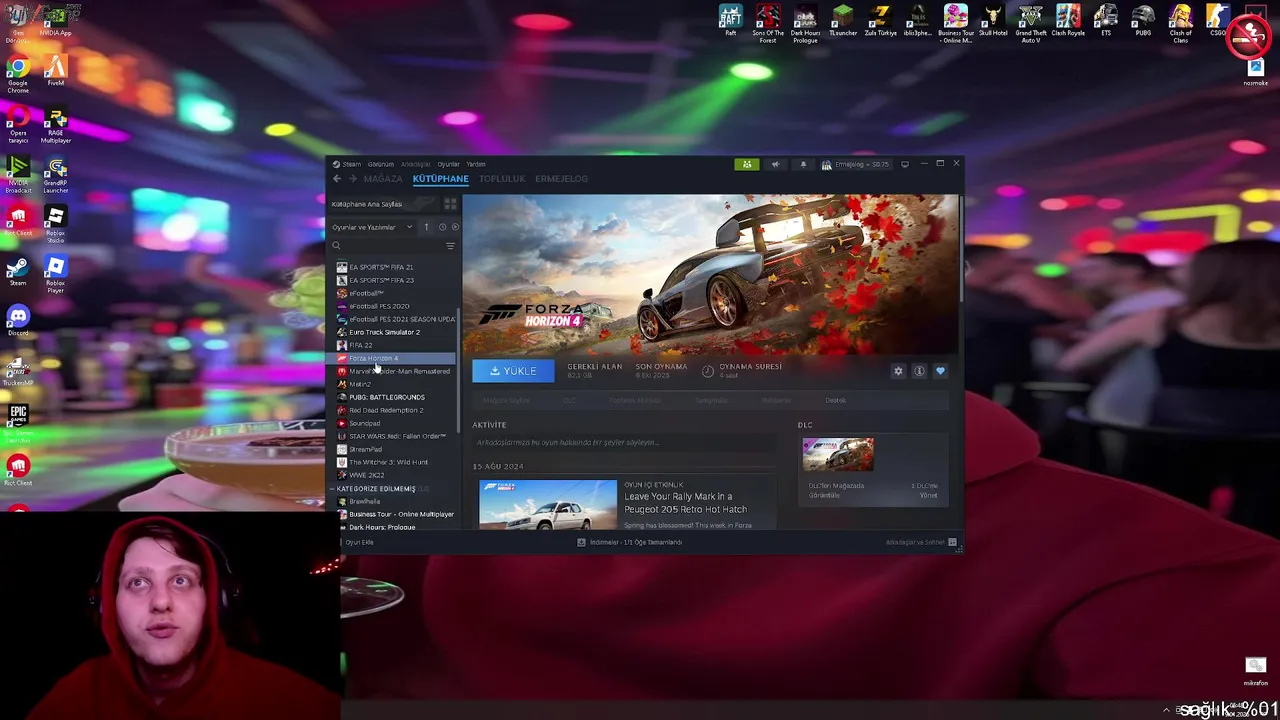Click the ready-to-play filter icon
Image resolution: width=1280 pixels, height=720 pixels.
pos(455,227)
